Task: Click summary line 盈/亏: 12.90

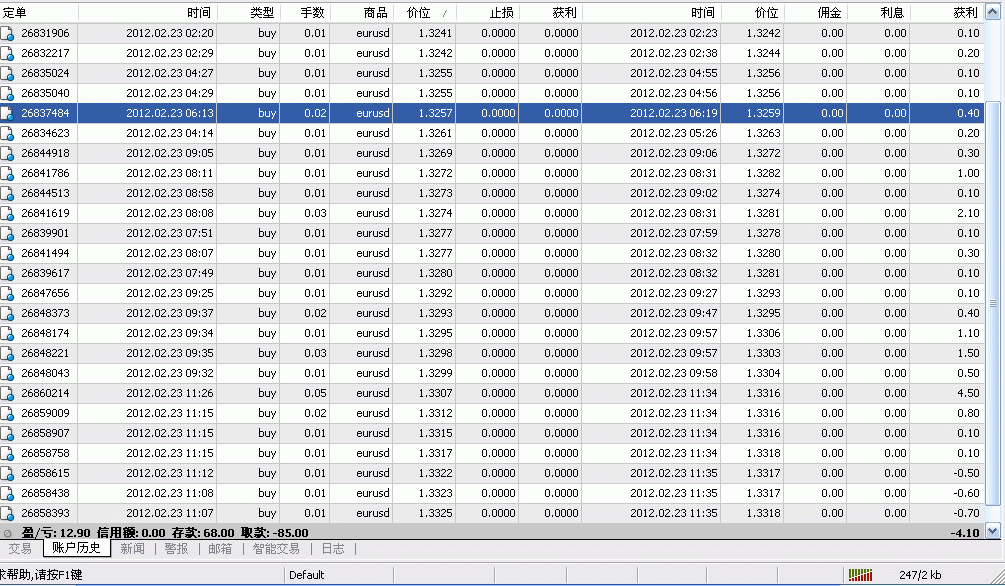Action: [56, 533]
